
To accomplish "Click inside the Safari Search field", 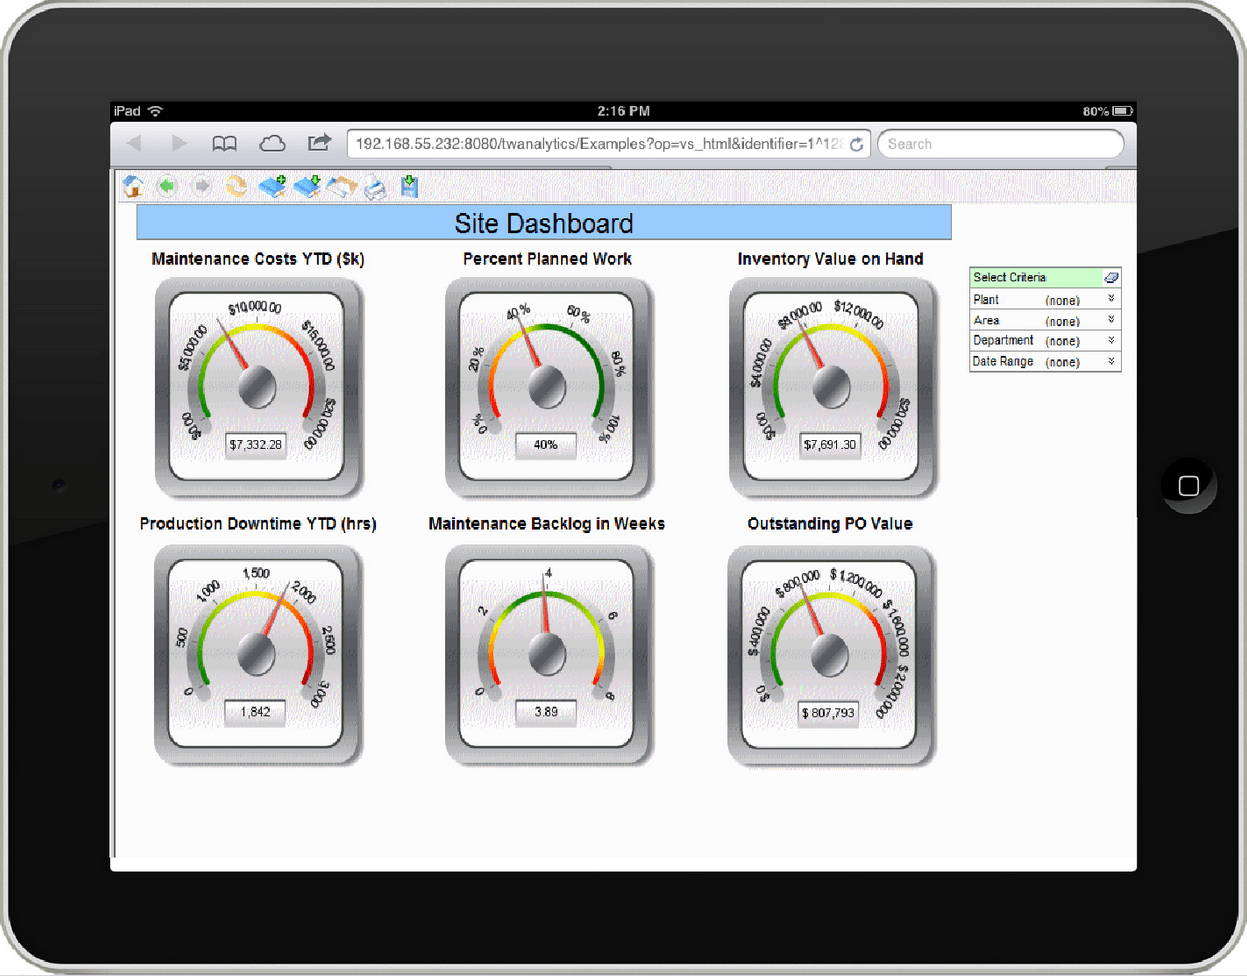I will pyautogui.click(x=1000, y=143).
